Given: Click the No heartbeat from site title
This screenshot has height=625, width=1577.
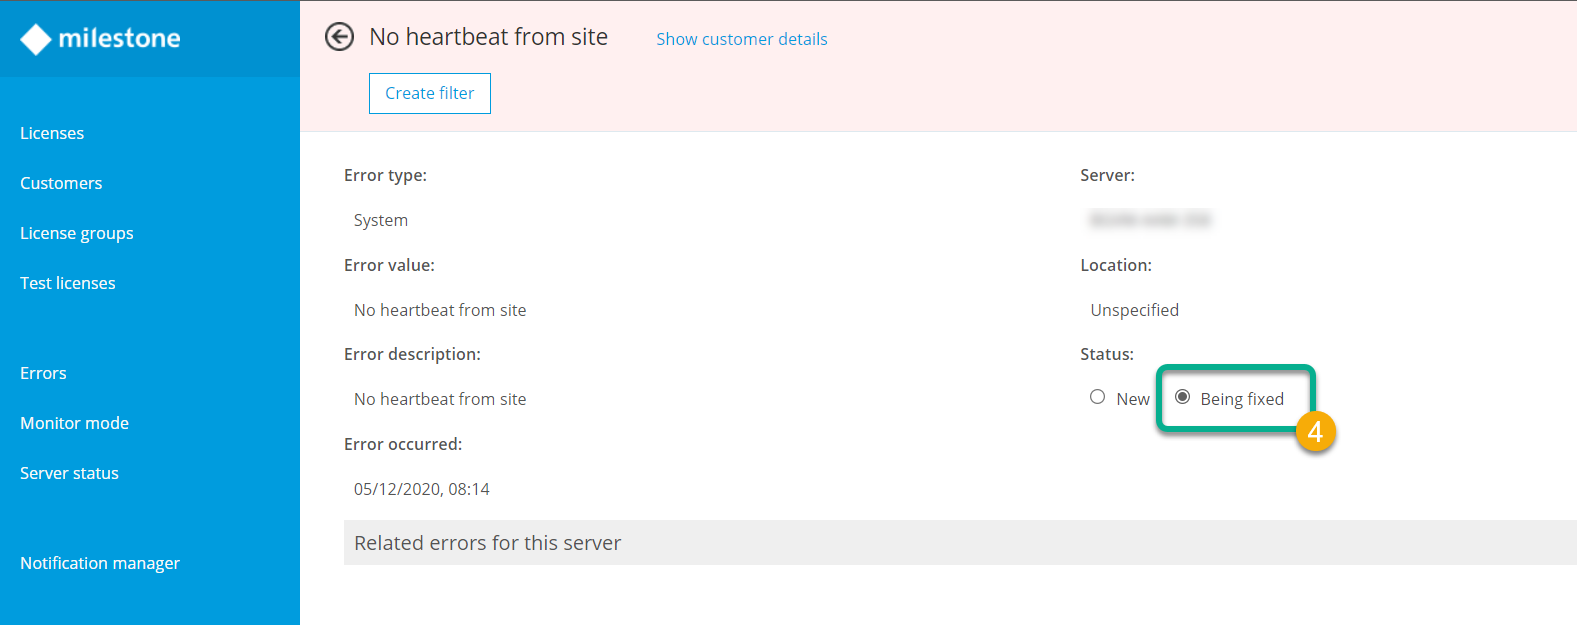Looking at the screenshot, I should point(488,37).
